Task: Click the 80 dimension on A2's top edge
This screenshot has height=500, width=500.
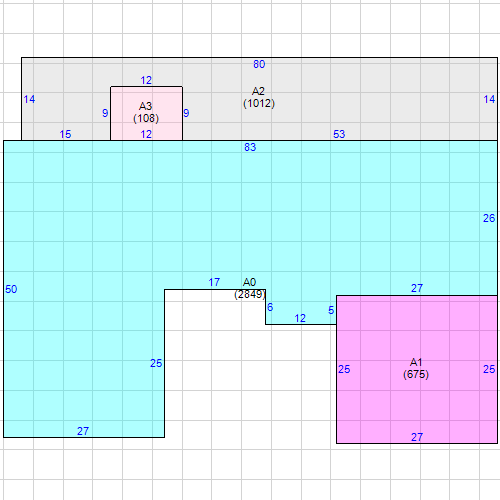Action: click(x=259, y=64)
